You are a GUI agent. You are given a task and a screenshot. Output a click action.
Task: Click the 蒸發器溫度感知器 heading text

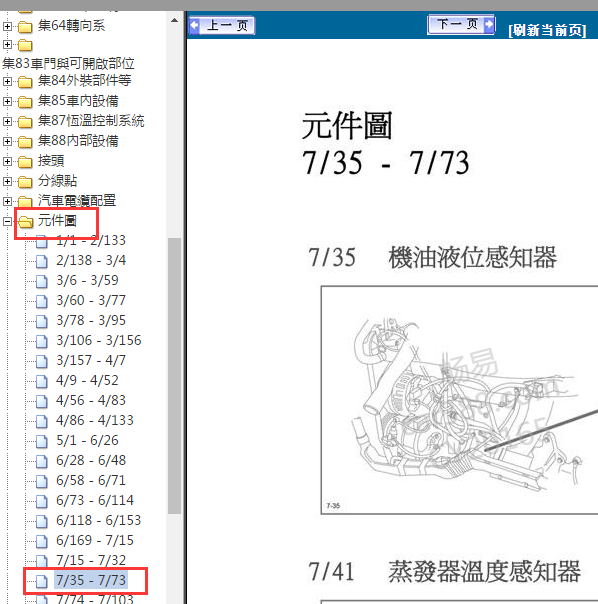coord(484,572)
